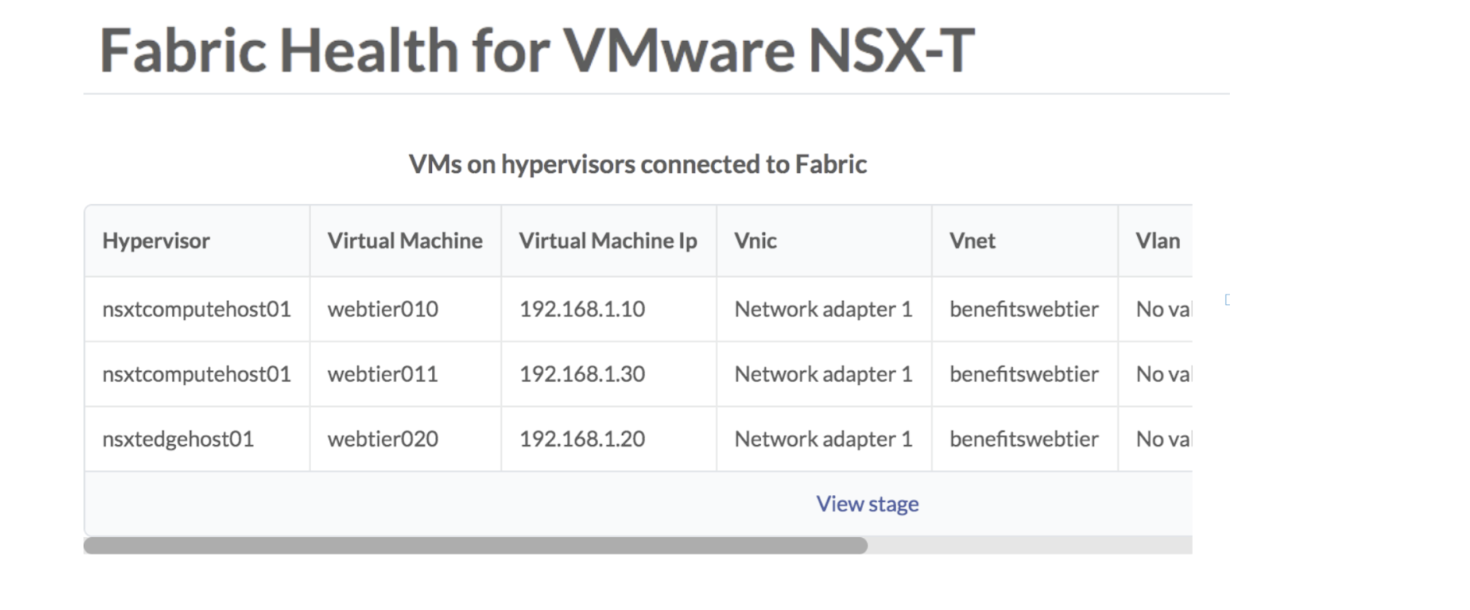Click the Vnet column header
The width and height of the screenshot is (1470, 610).
point(973,241)
